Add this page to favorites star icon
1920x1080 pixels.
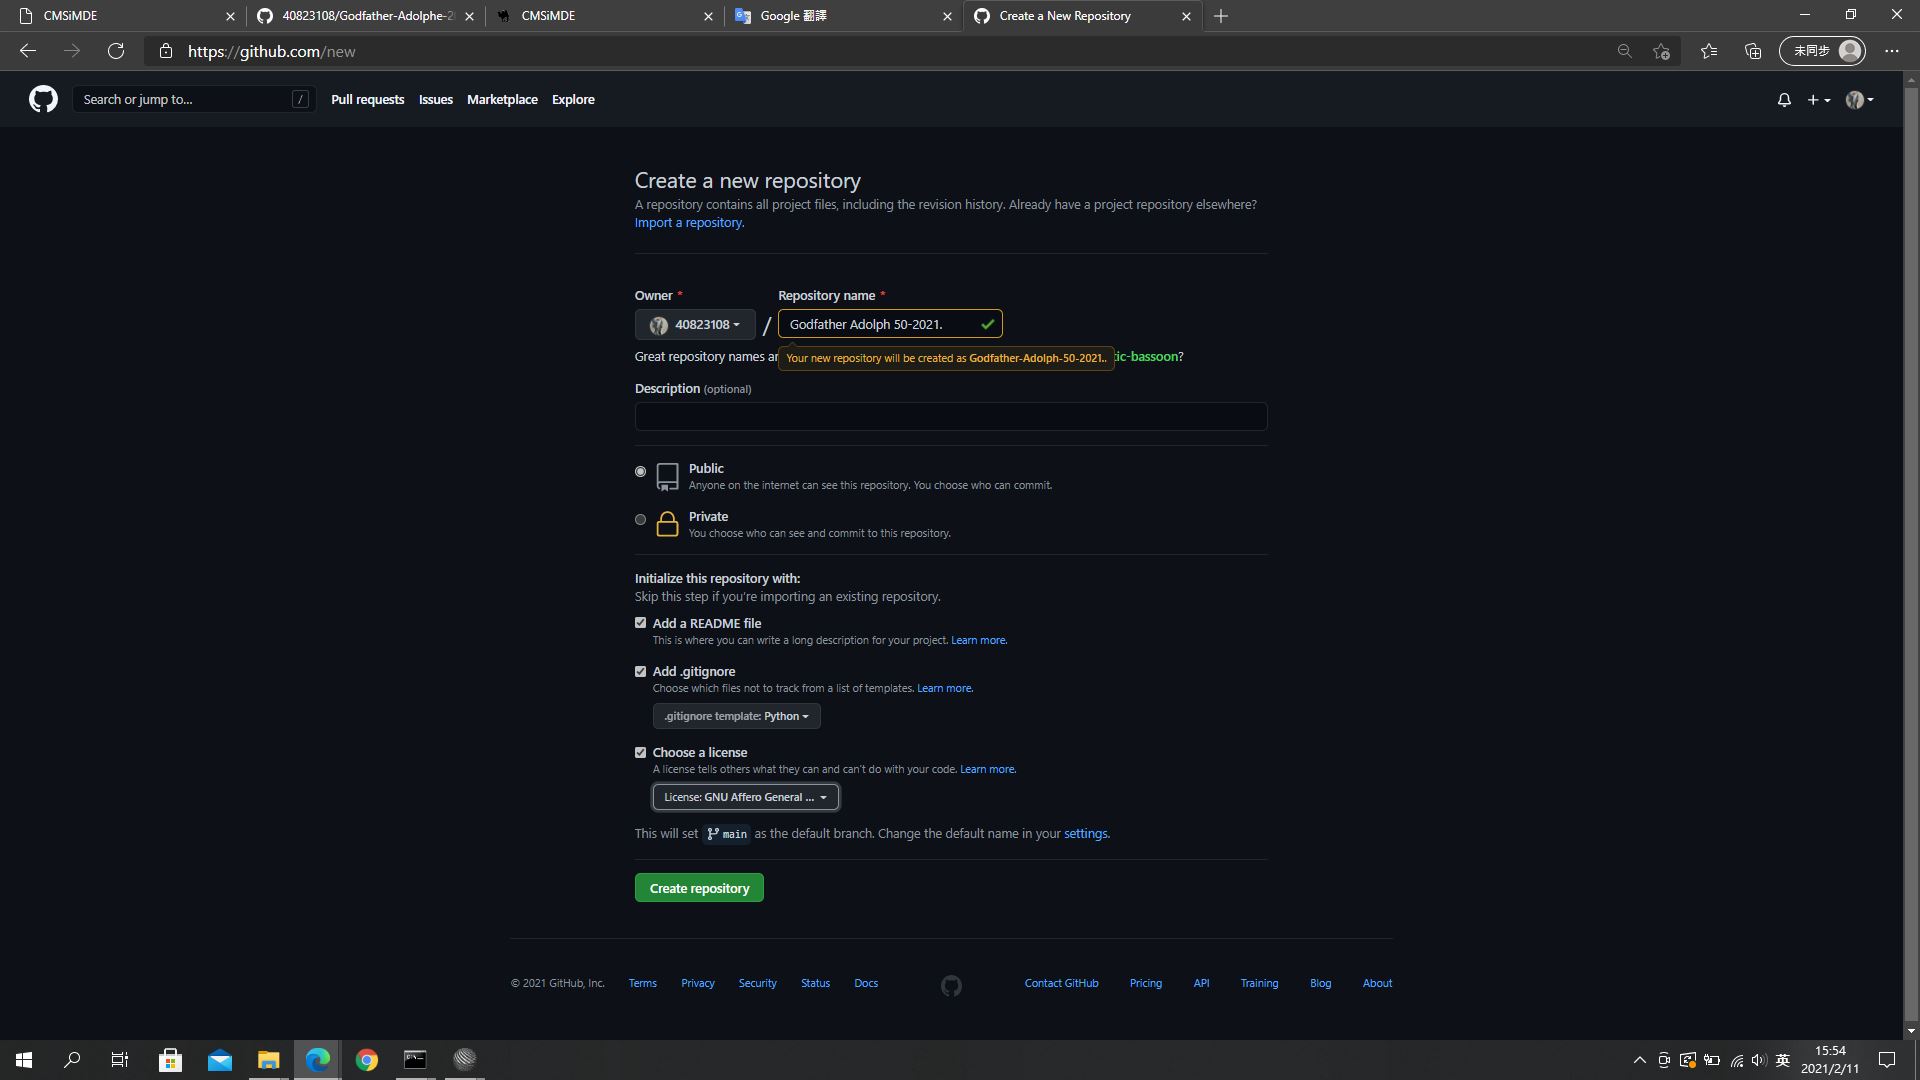coord(1661,51)
